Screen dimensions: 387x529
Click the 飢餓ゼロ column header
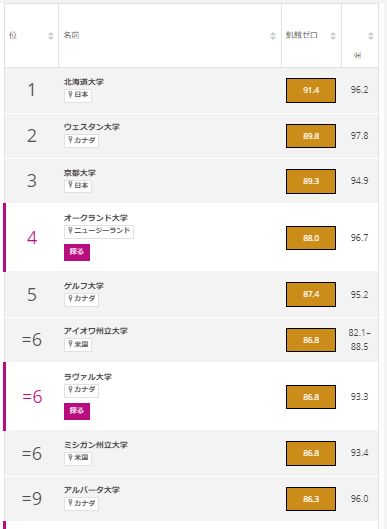301,35
